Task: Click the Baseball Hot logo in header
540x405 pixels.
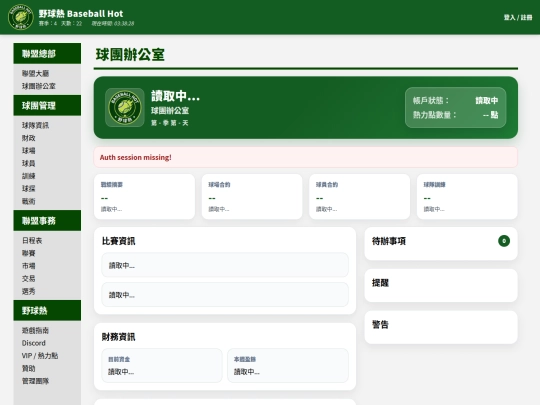Action: 20,17
